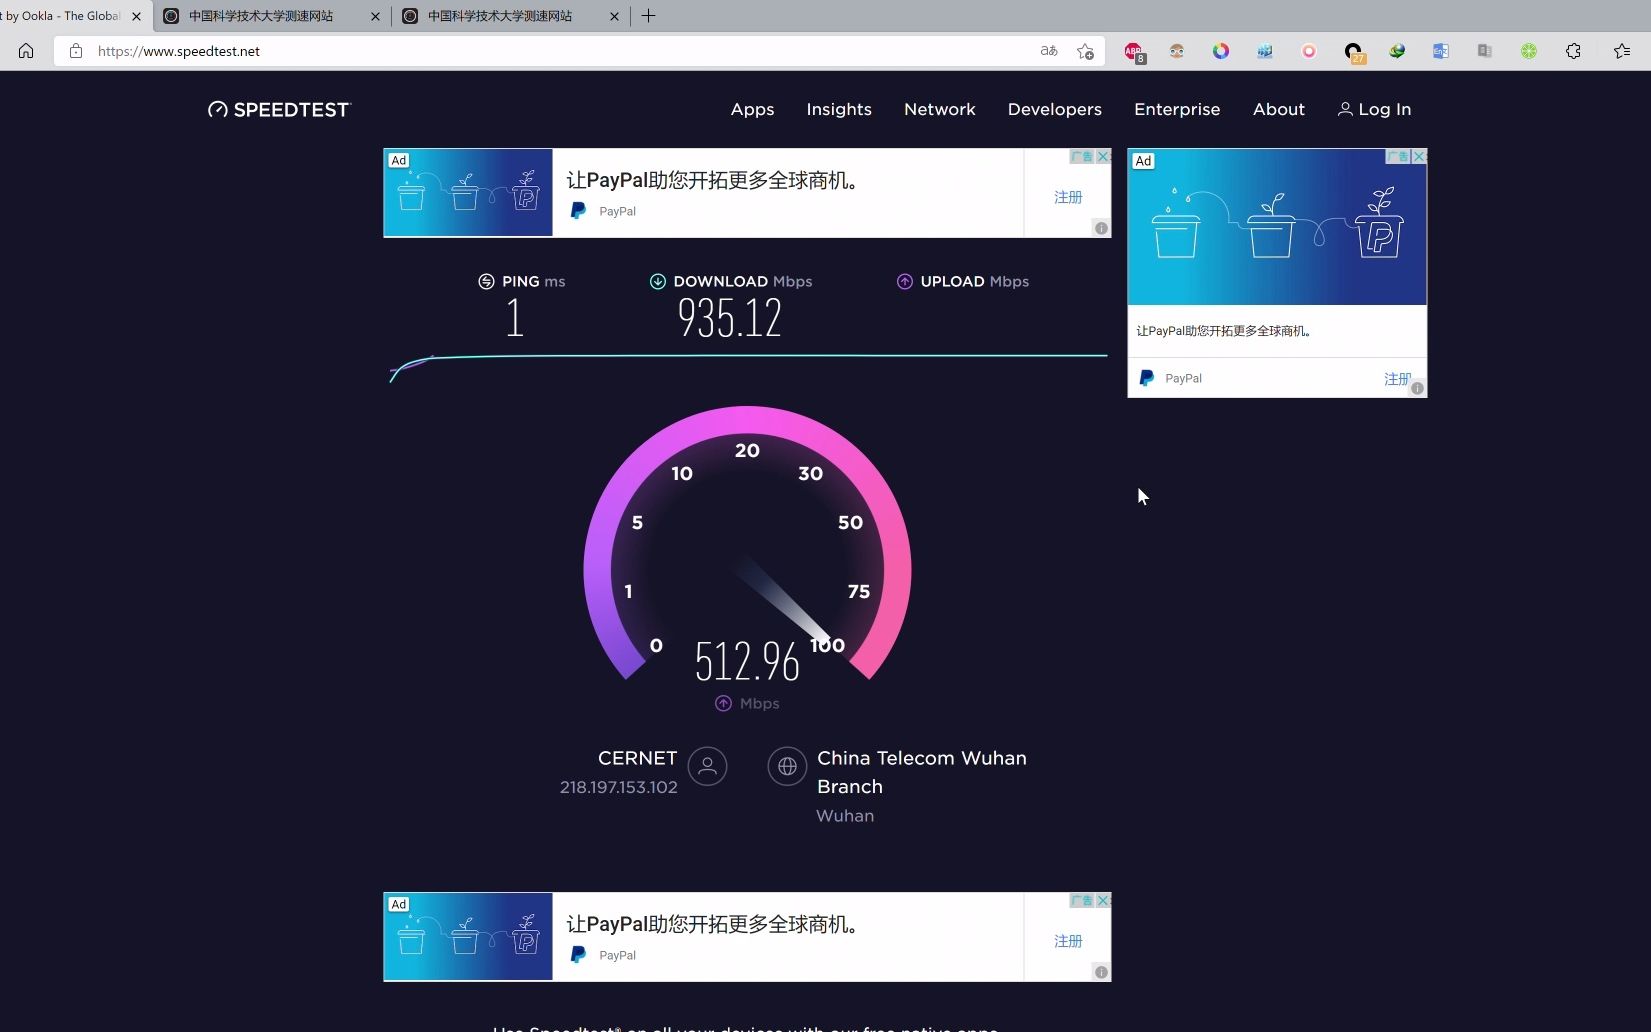Click the top banner ad info icon
This screenshot has width=1651, height=1032.
pyautogui.click(x=1101, y=228)
